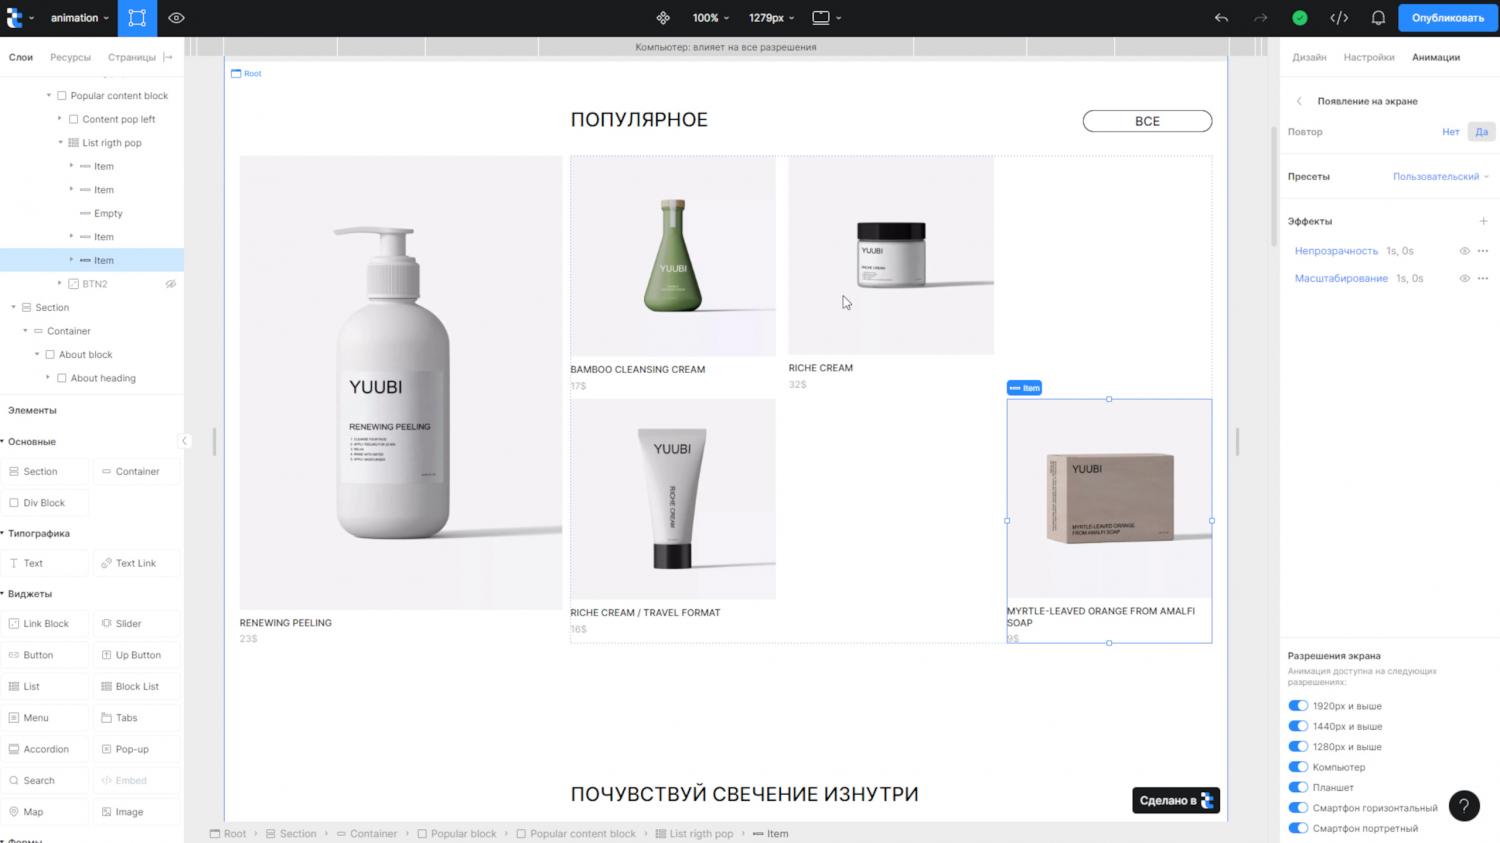Click the help question mark button

coord(1464,805)
